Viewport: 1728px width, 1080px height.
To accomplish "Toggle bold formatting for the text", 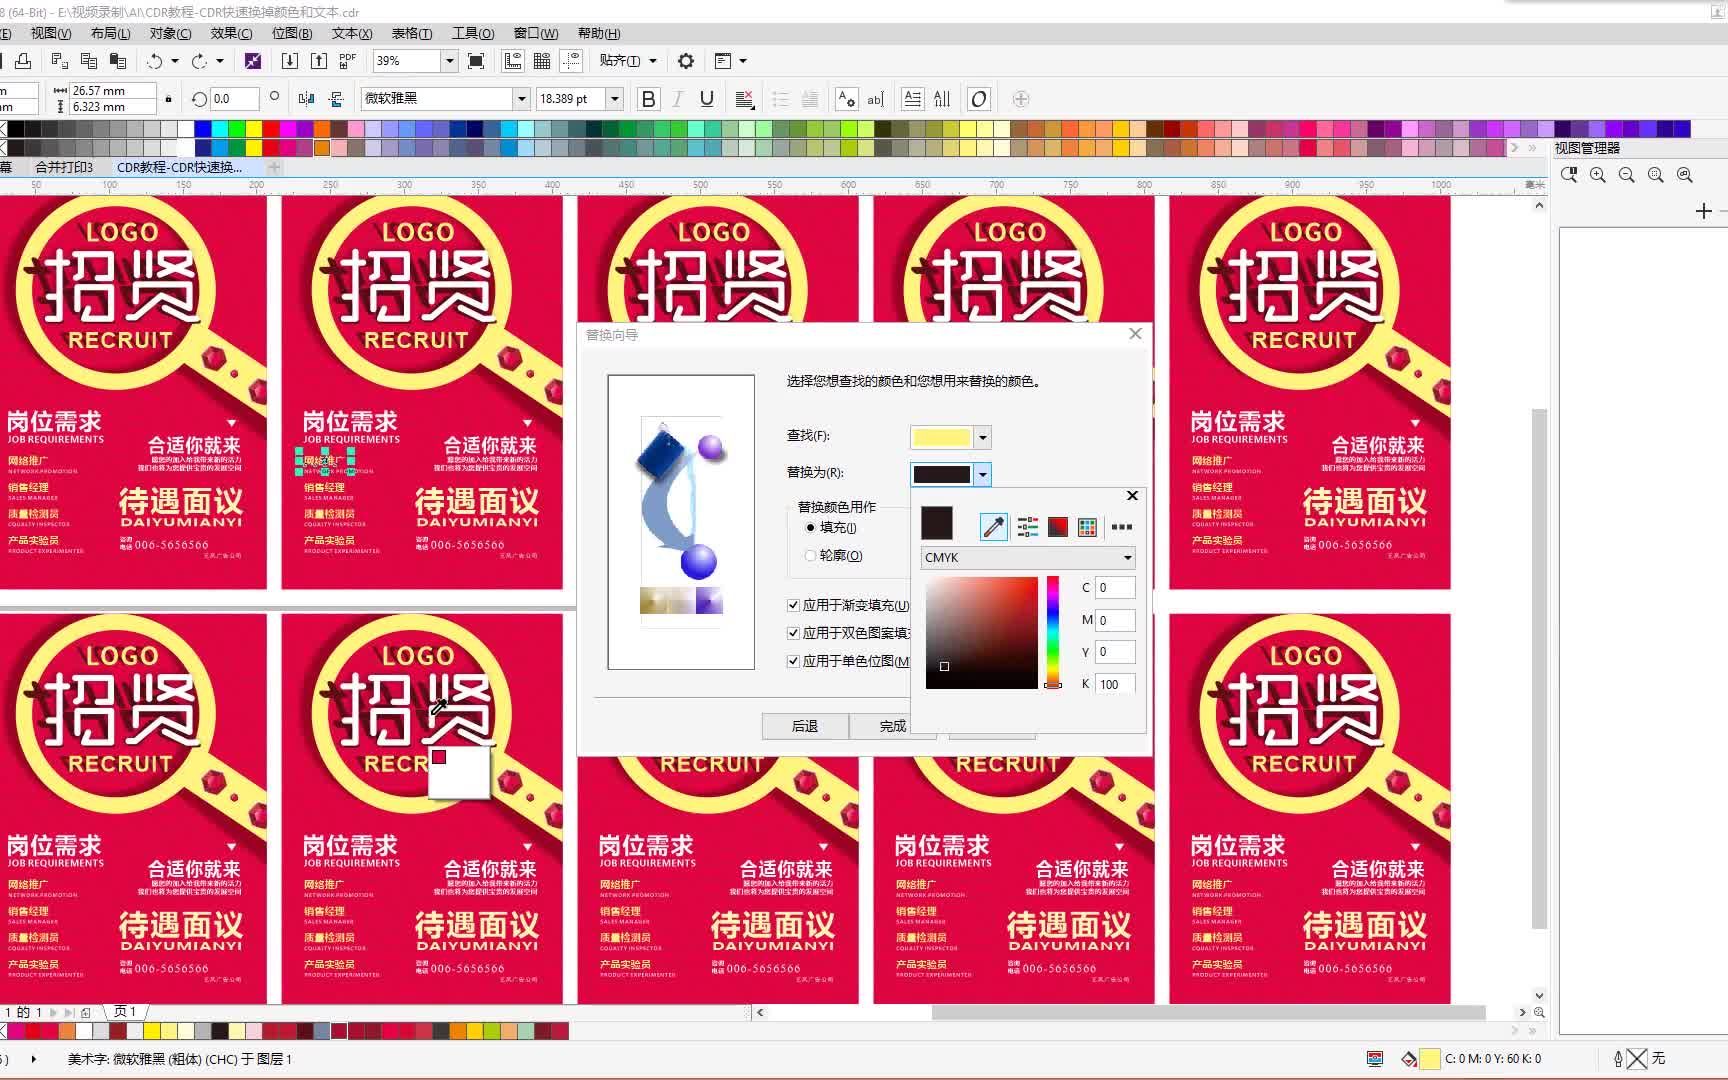I will [x=648, y=99].
